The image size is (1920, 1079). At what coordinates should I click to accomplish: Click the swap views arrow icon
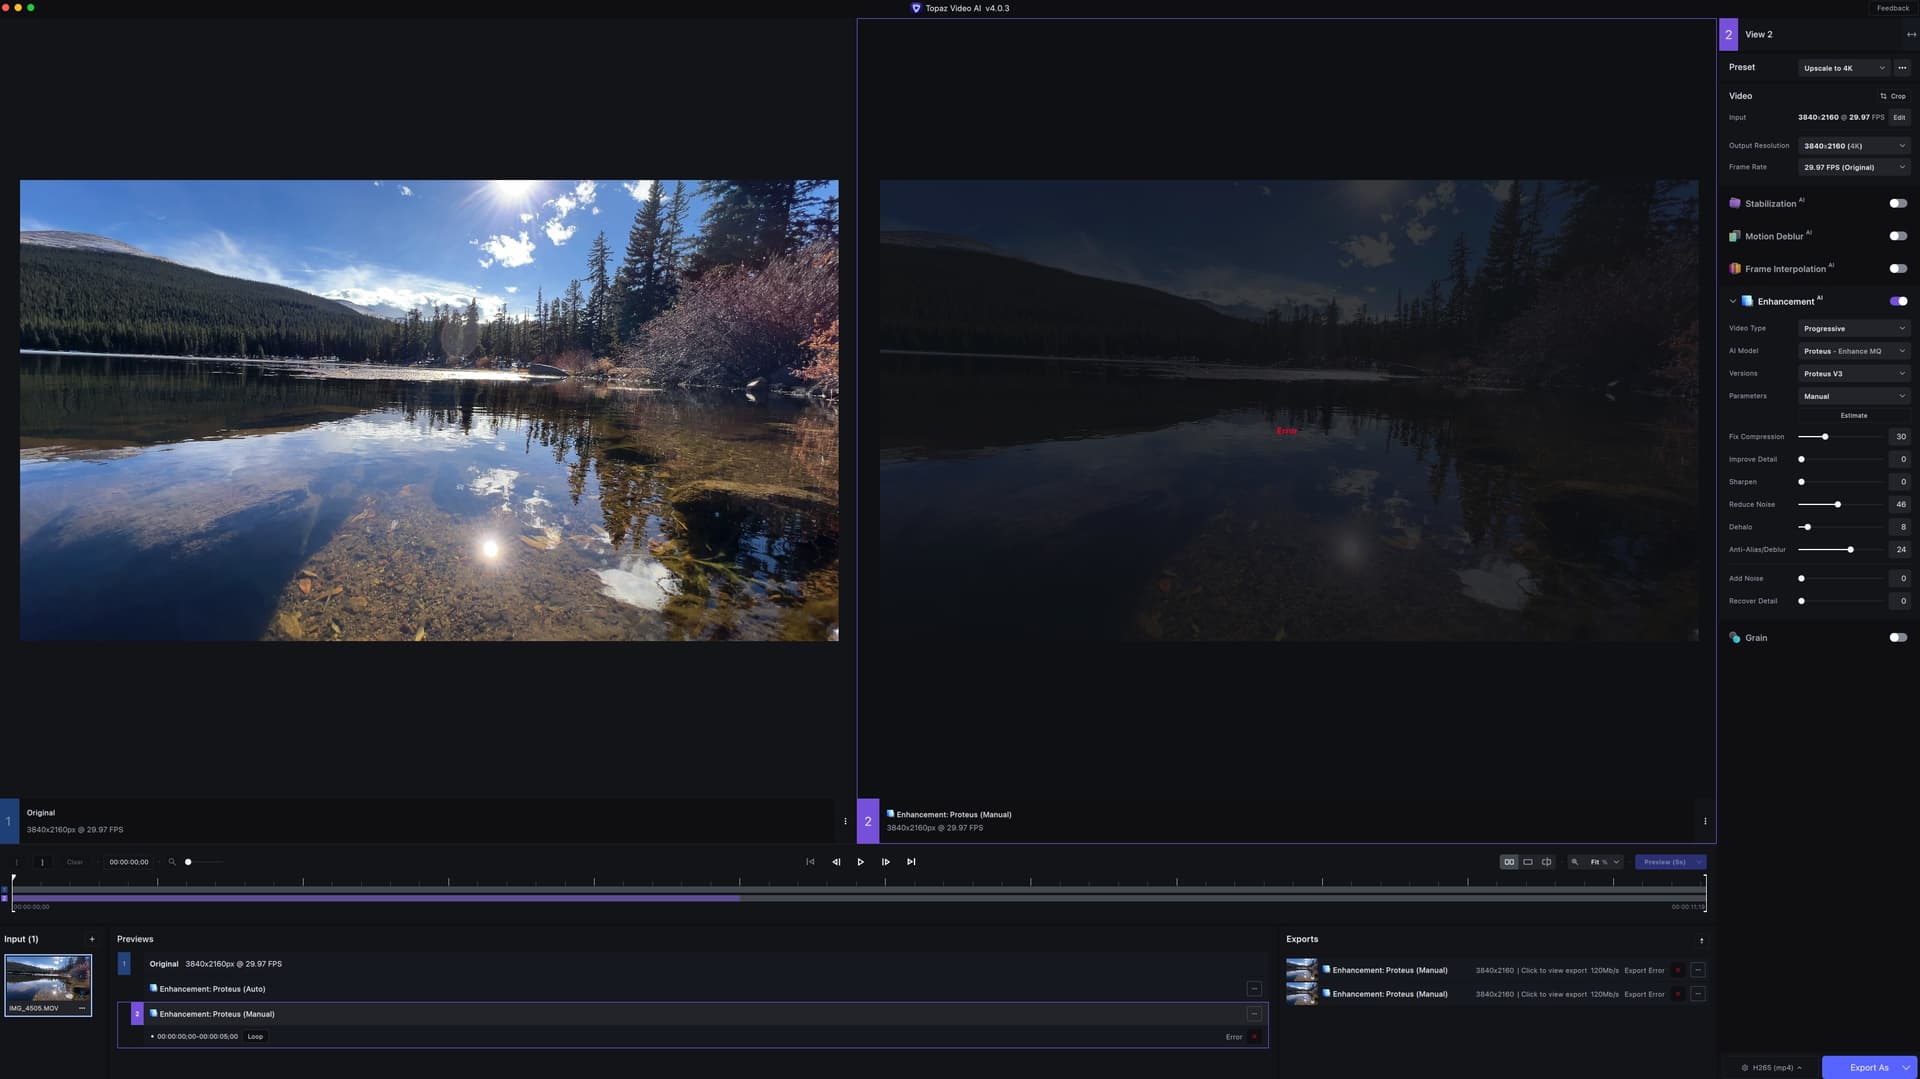click(1911, 34)
